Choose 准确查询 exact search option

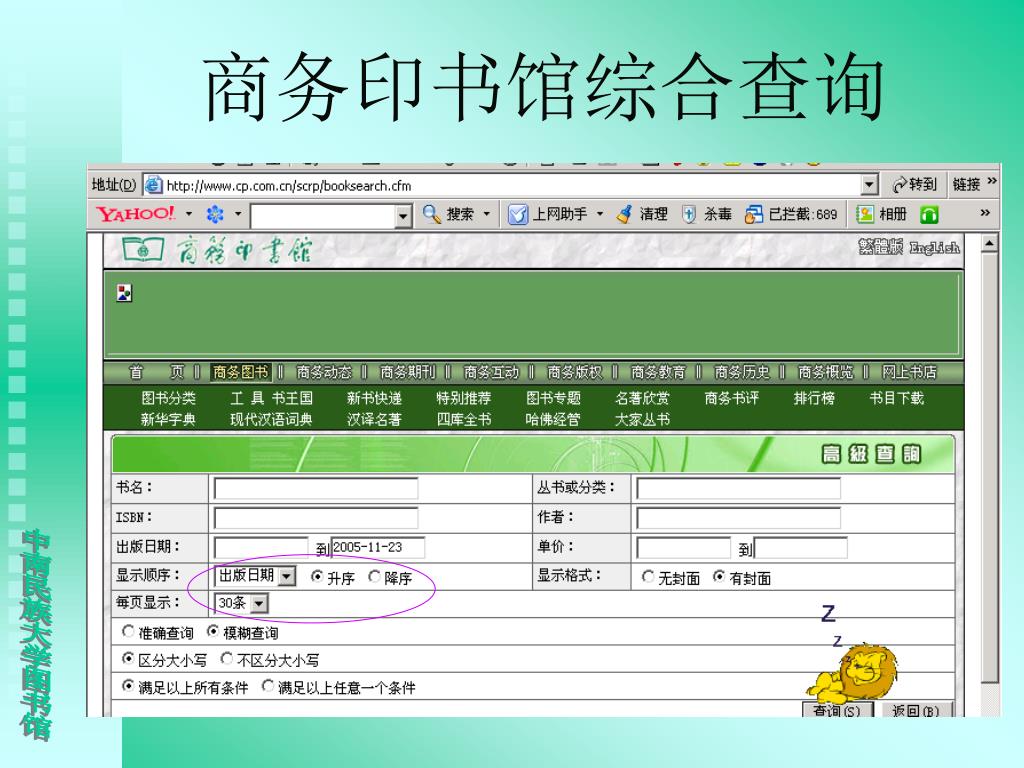[129, 632]
